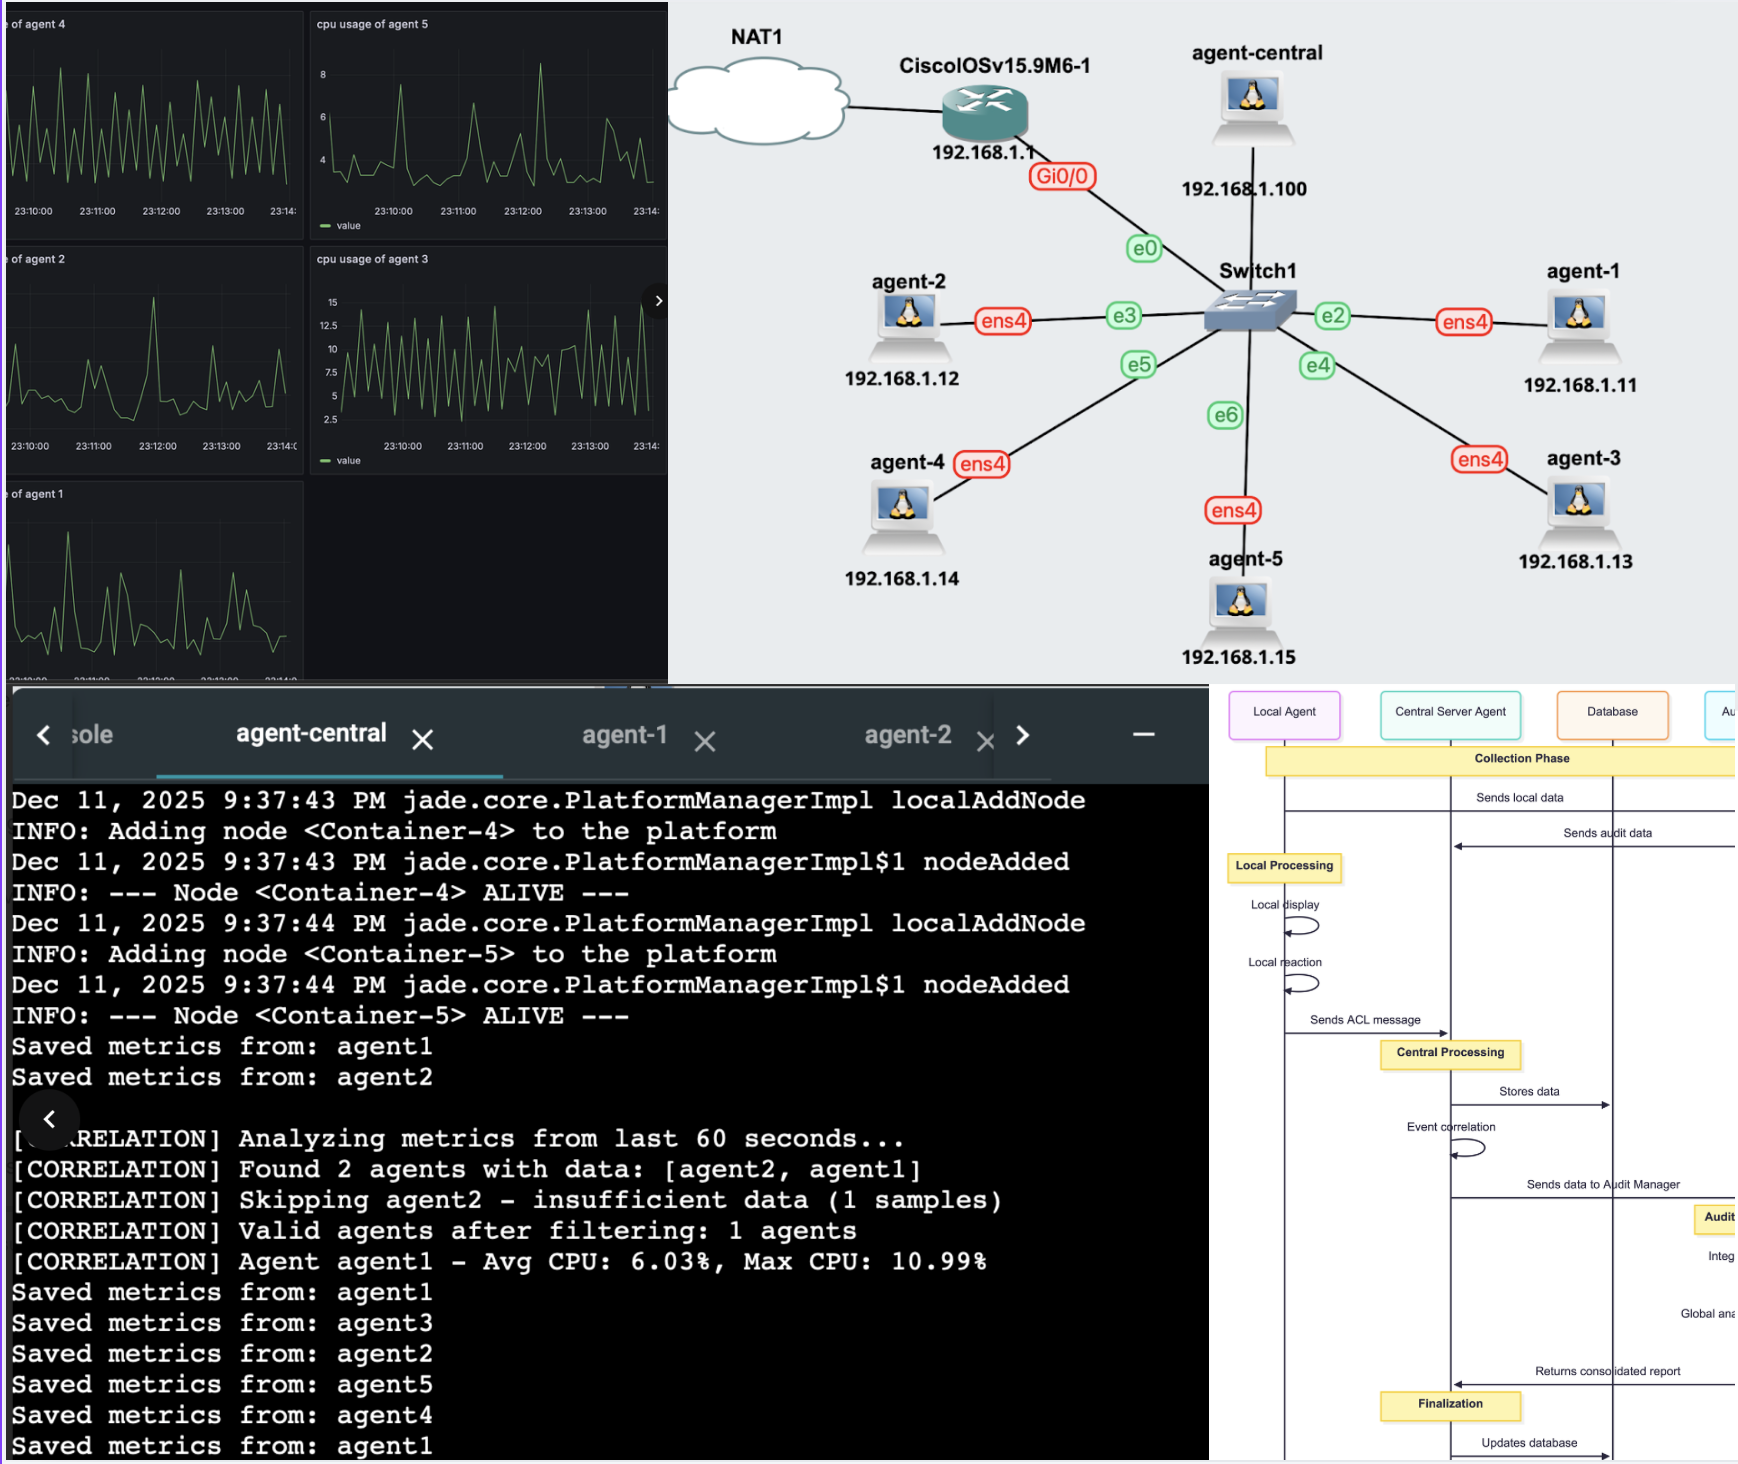This screenshot has width=1738, height=1464.
Task: Click the circular back chevron inside the console
Action: pos(49,1120)
